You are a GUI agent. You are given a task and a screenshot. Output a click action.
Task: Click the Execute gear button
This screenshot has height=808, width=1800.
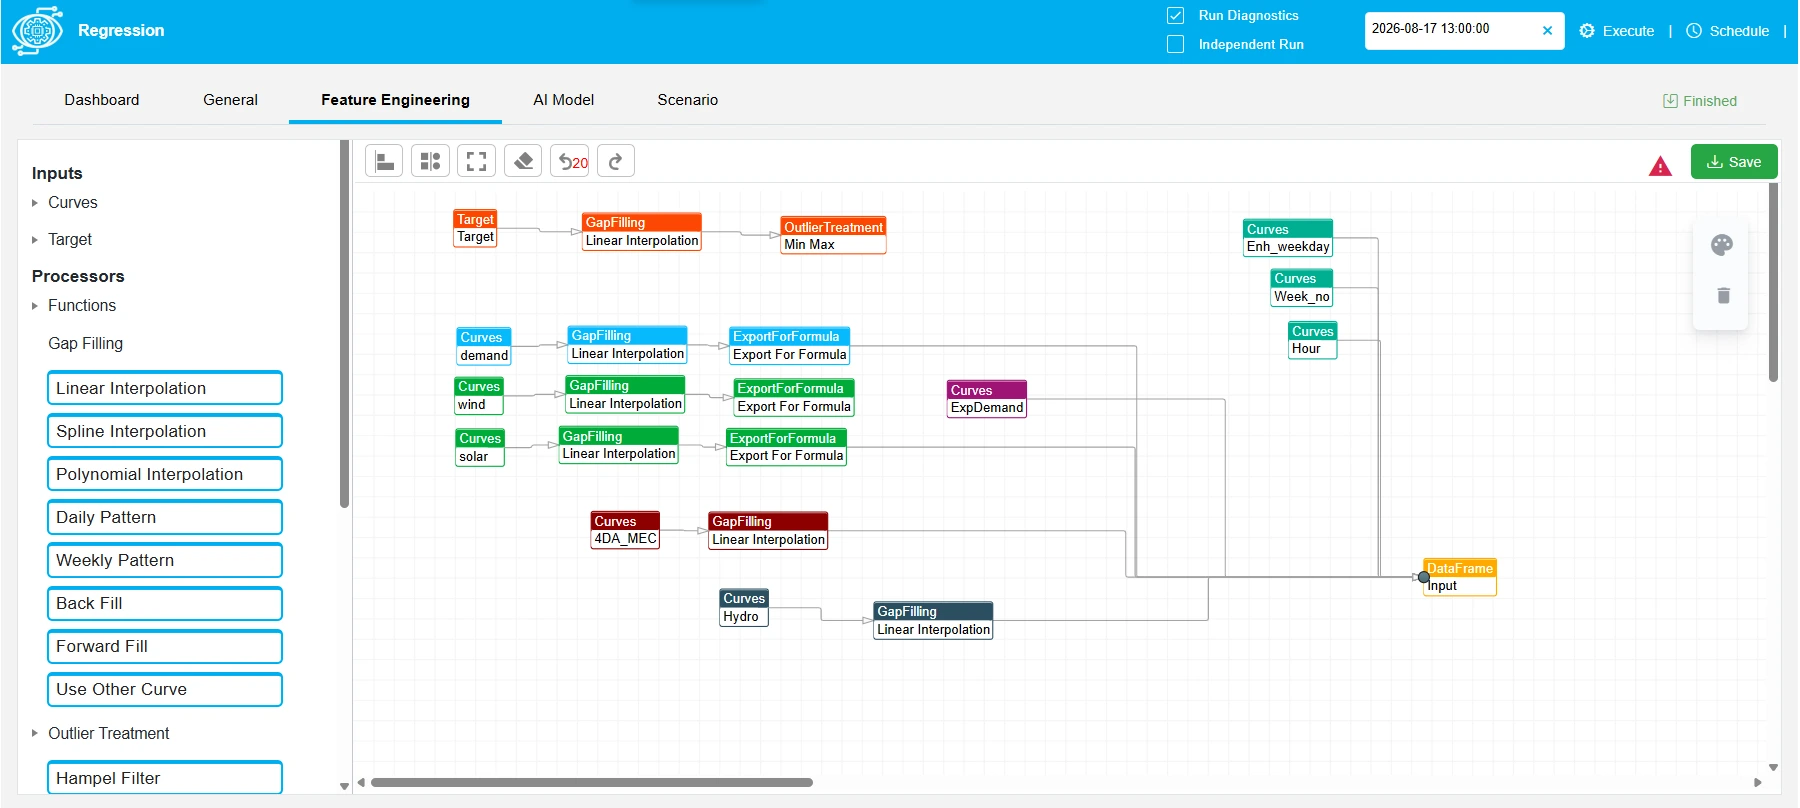pos(1616,31)
